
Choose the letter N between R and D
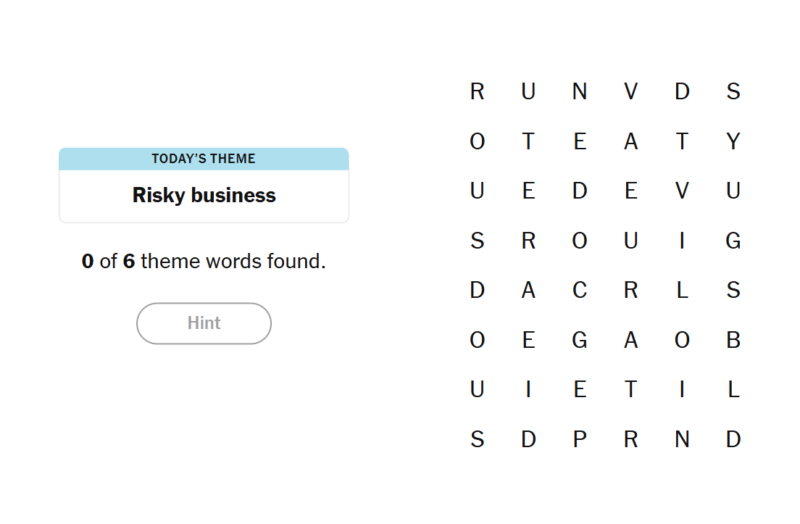tap(682, 439)
